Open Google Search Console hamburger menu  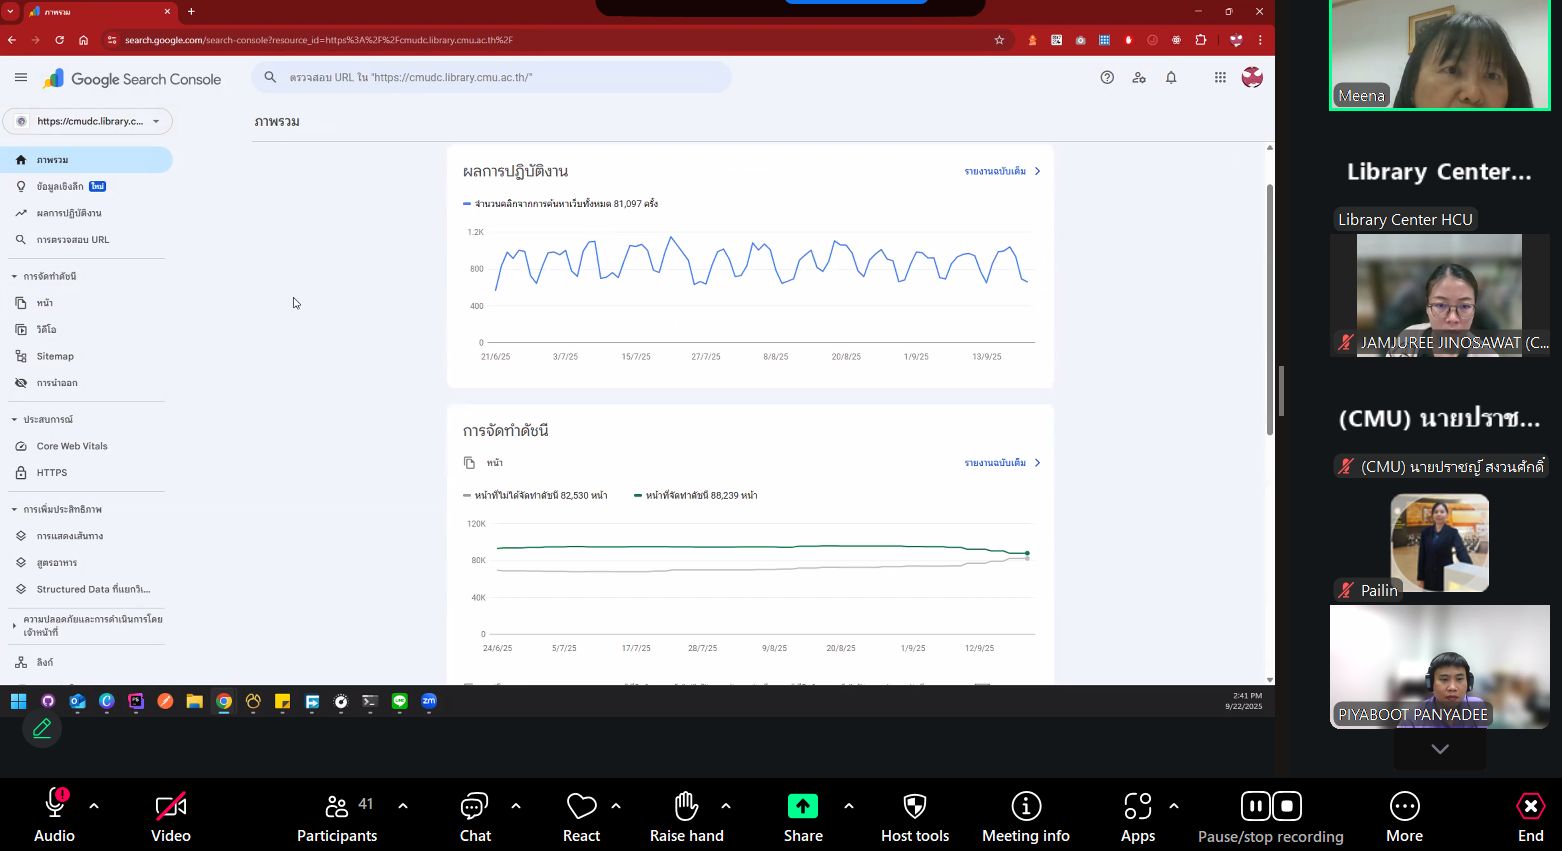click(x=21, y=78)
